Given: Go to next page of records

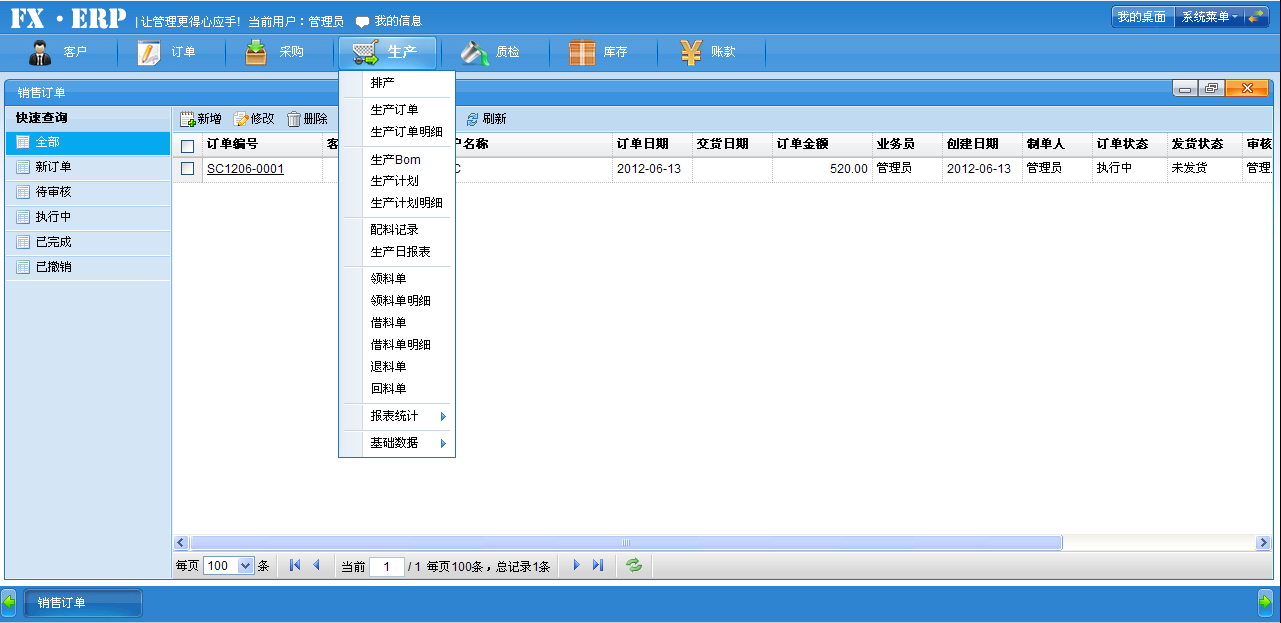Looking at the screenshot, I should point(576,565).
